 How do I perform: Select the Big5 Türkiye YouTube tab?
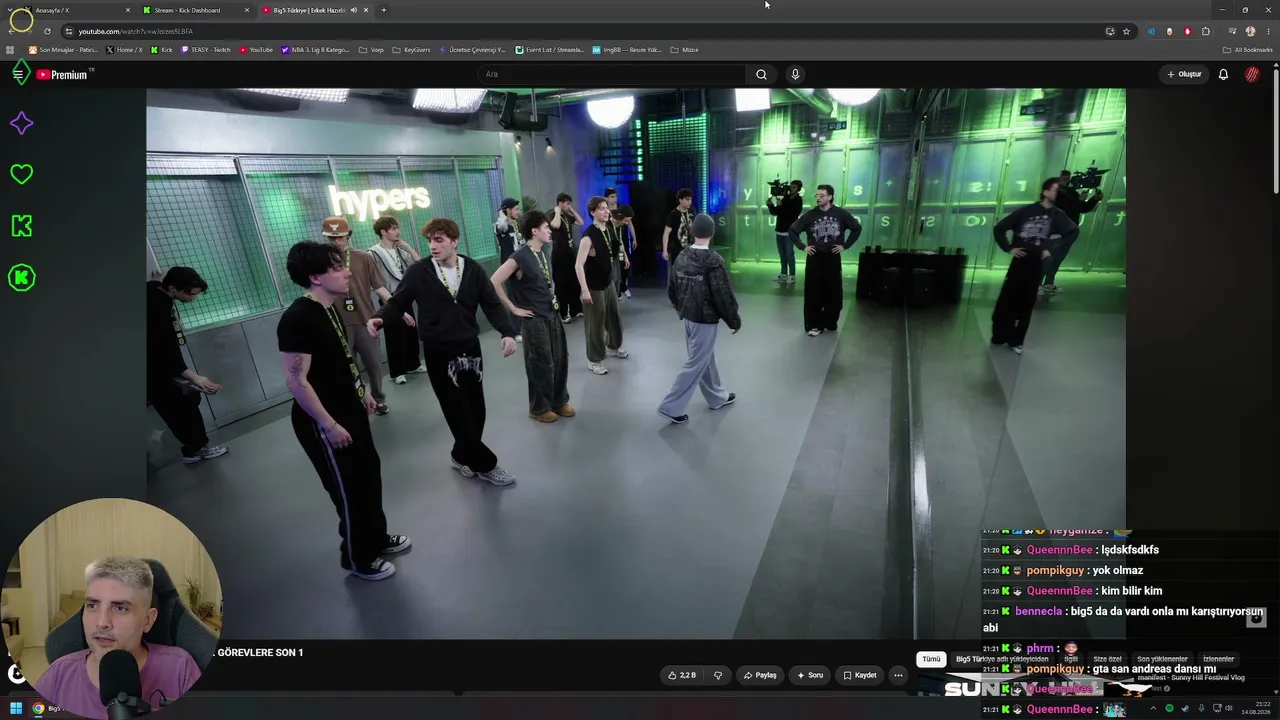(x=314, y=10)
